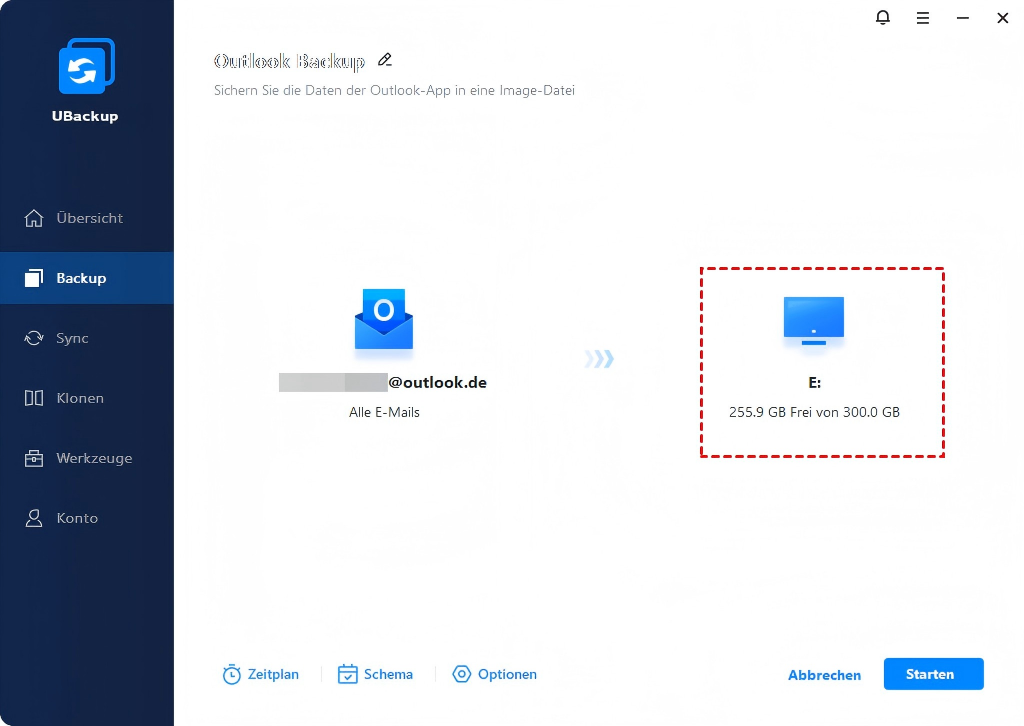This screenshot has width=1024, height=726.
Task: Click the pencil icon to rename Outlook Backup
Action: click(385, 60)
